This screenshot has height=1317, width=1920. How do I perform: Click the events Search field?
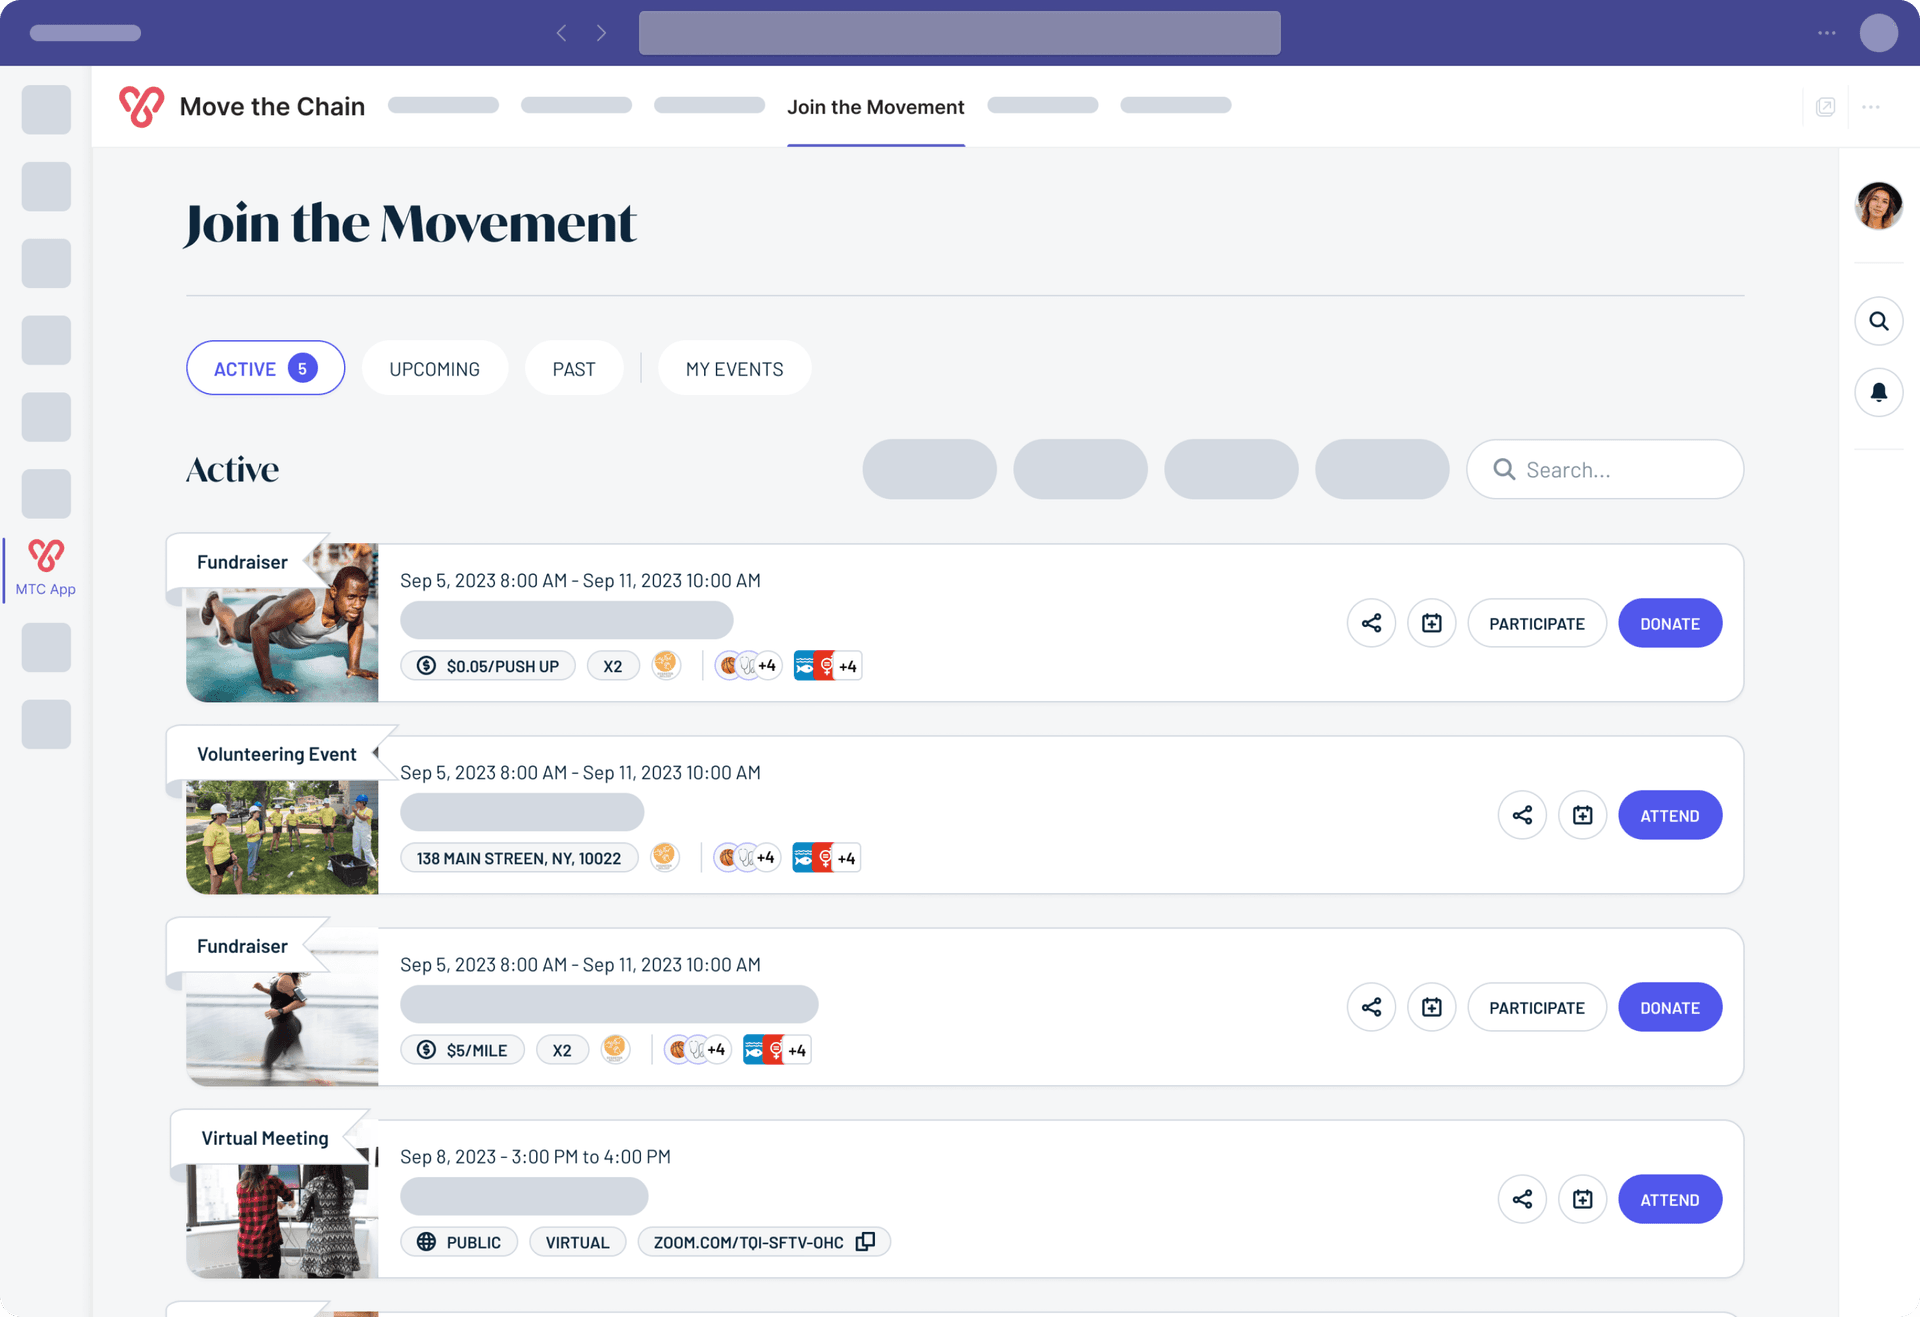coord(1620,470)
